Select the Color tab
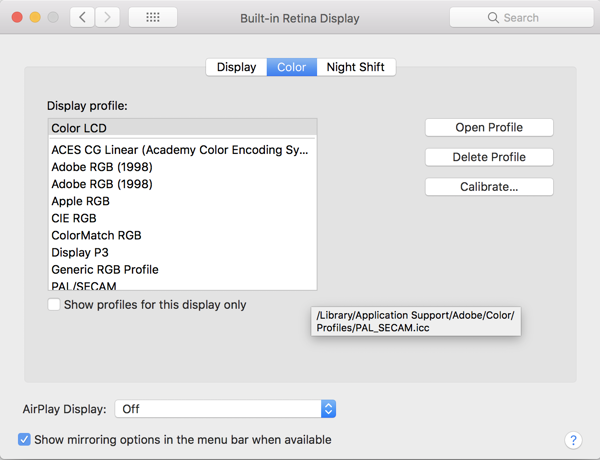Screen dimensions: 600x460 click(291, 67)
